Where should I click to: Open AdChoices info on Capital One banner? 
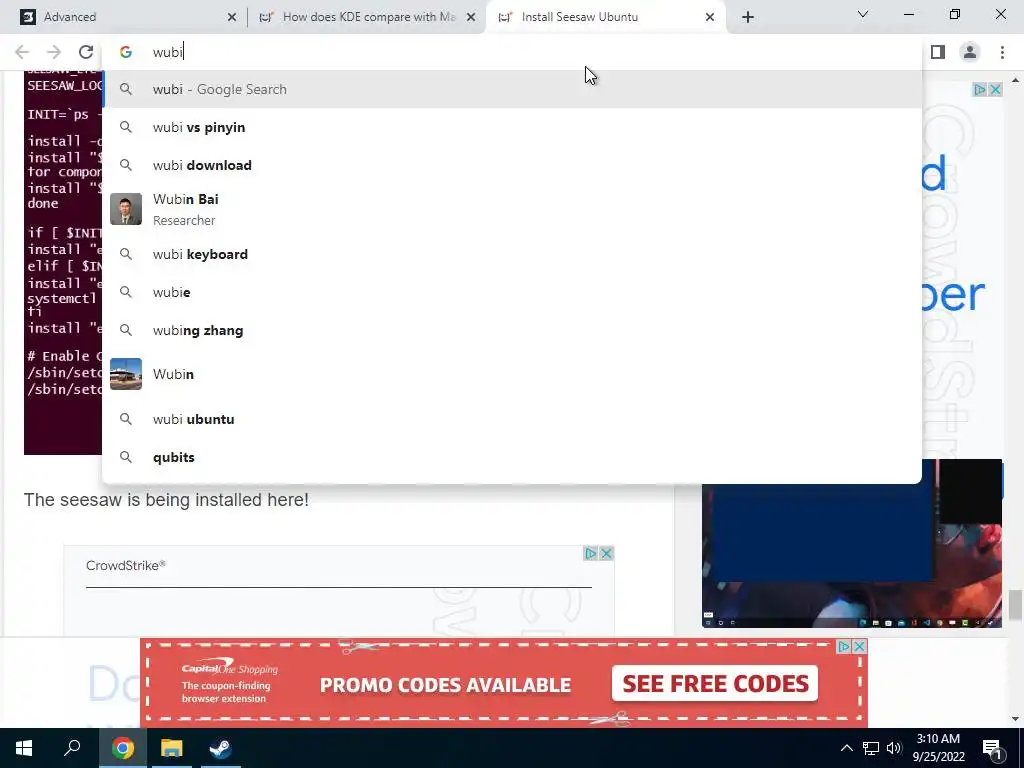pos(844,647)
